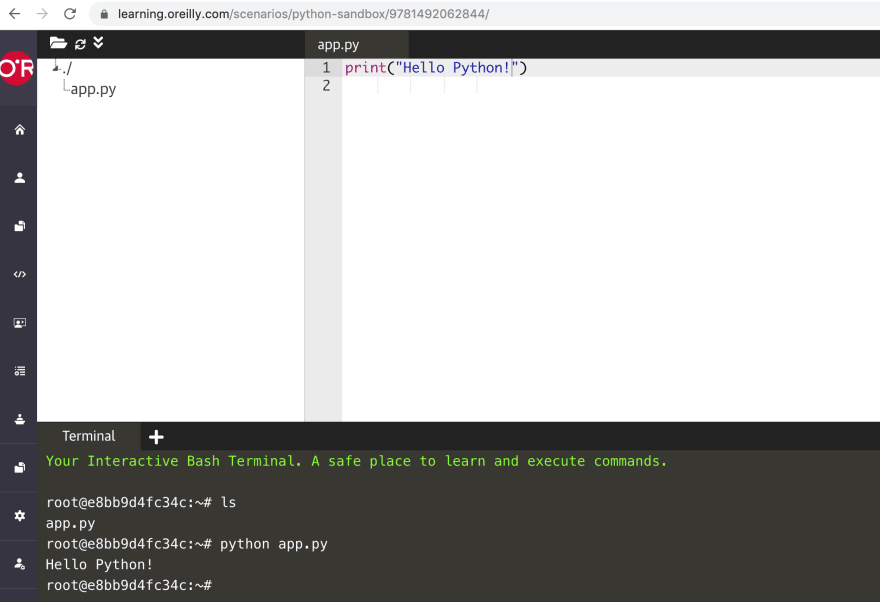Click line number 2 in gutter
The image size is (880, 602).
pyautogui.click(x=326, y=86)
